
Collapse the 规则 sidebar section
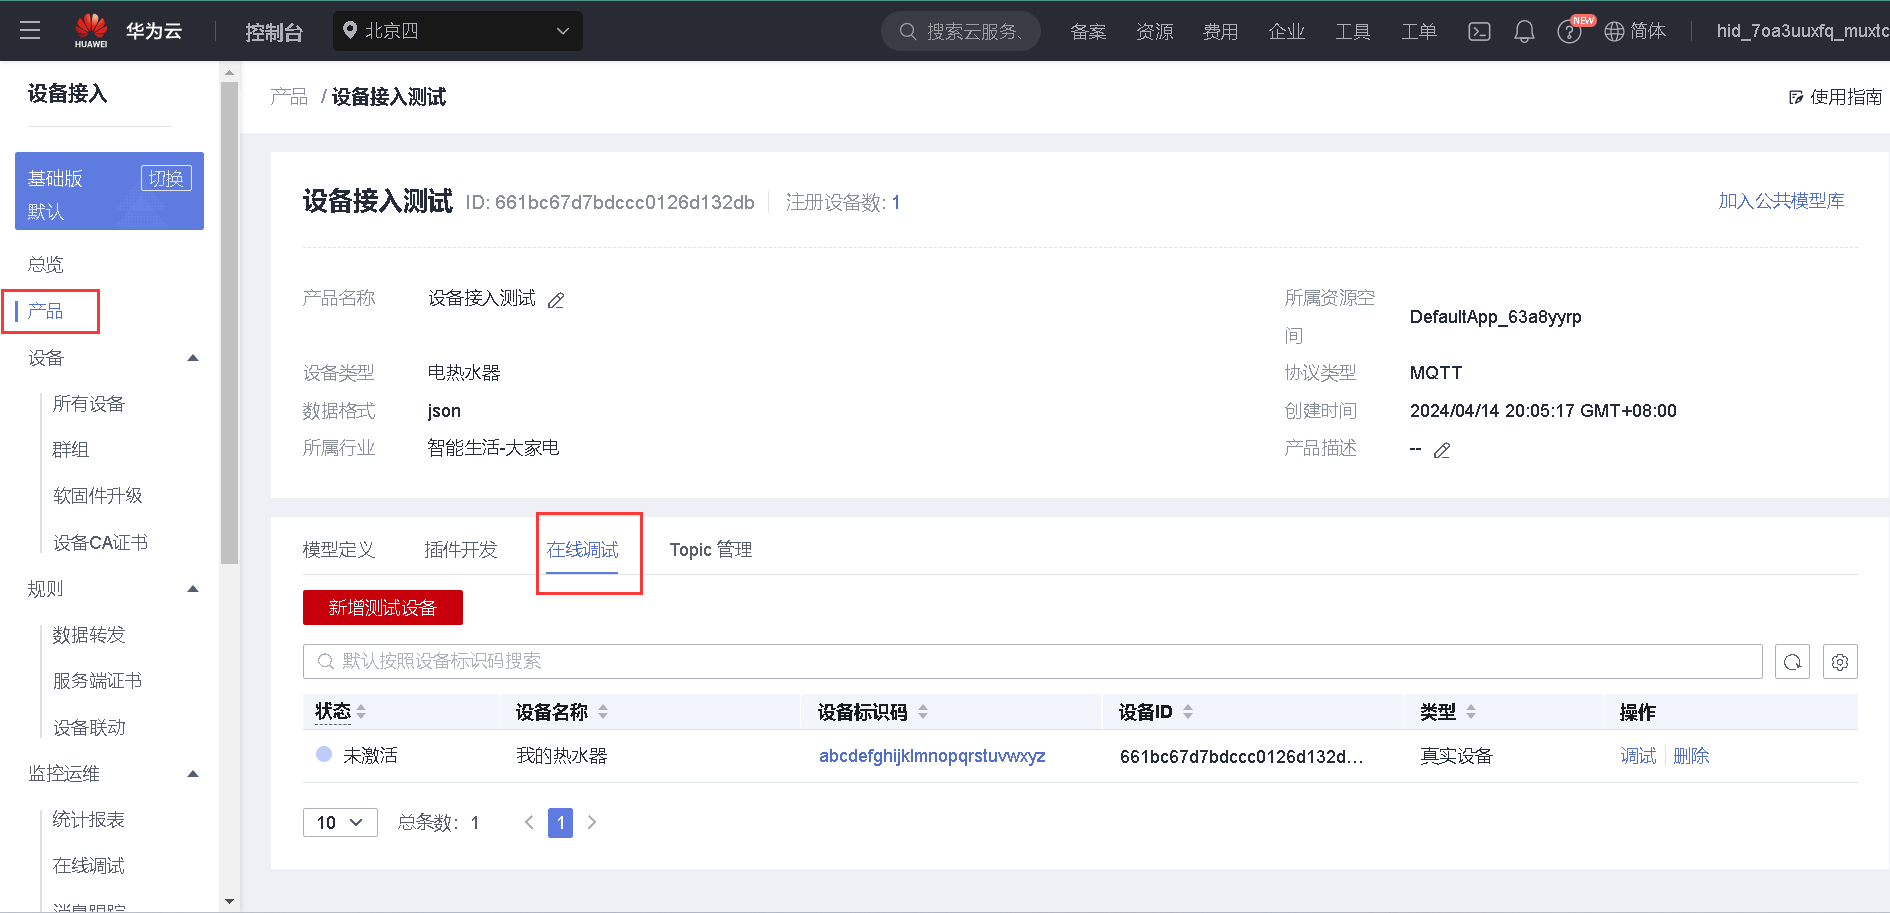[193, 589]
